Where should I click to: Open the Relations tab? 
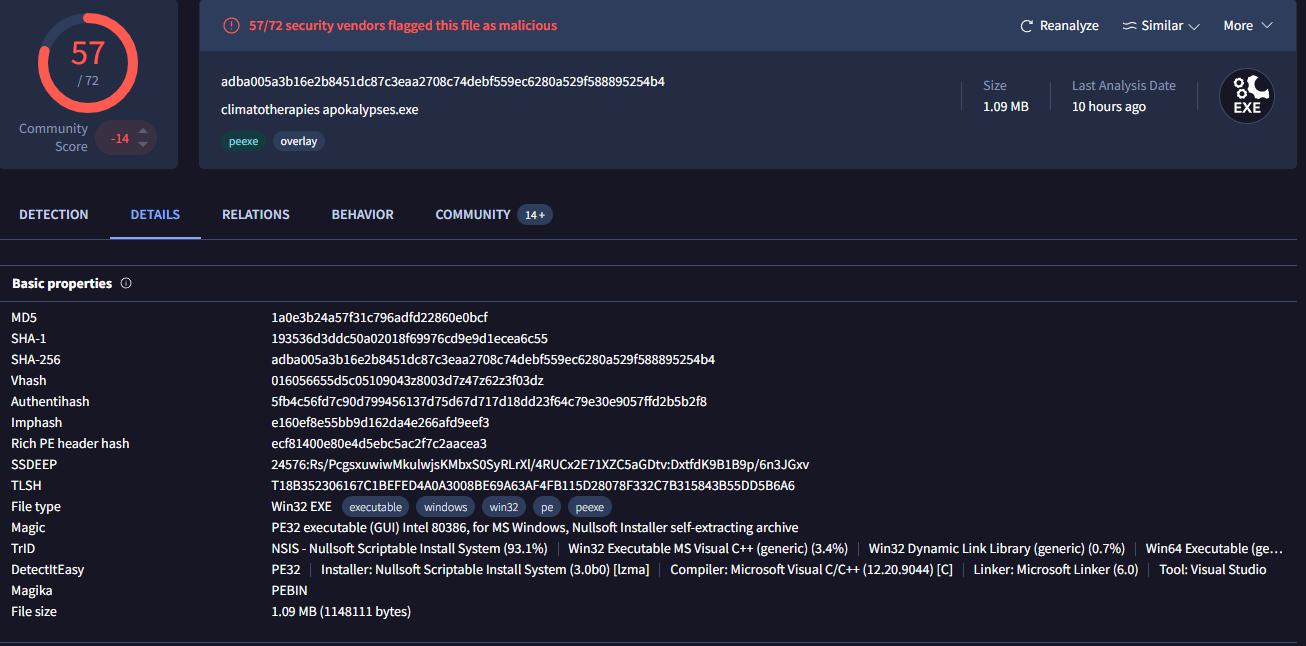[x=256, y=215]
